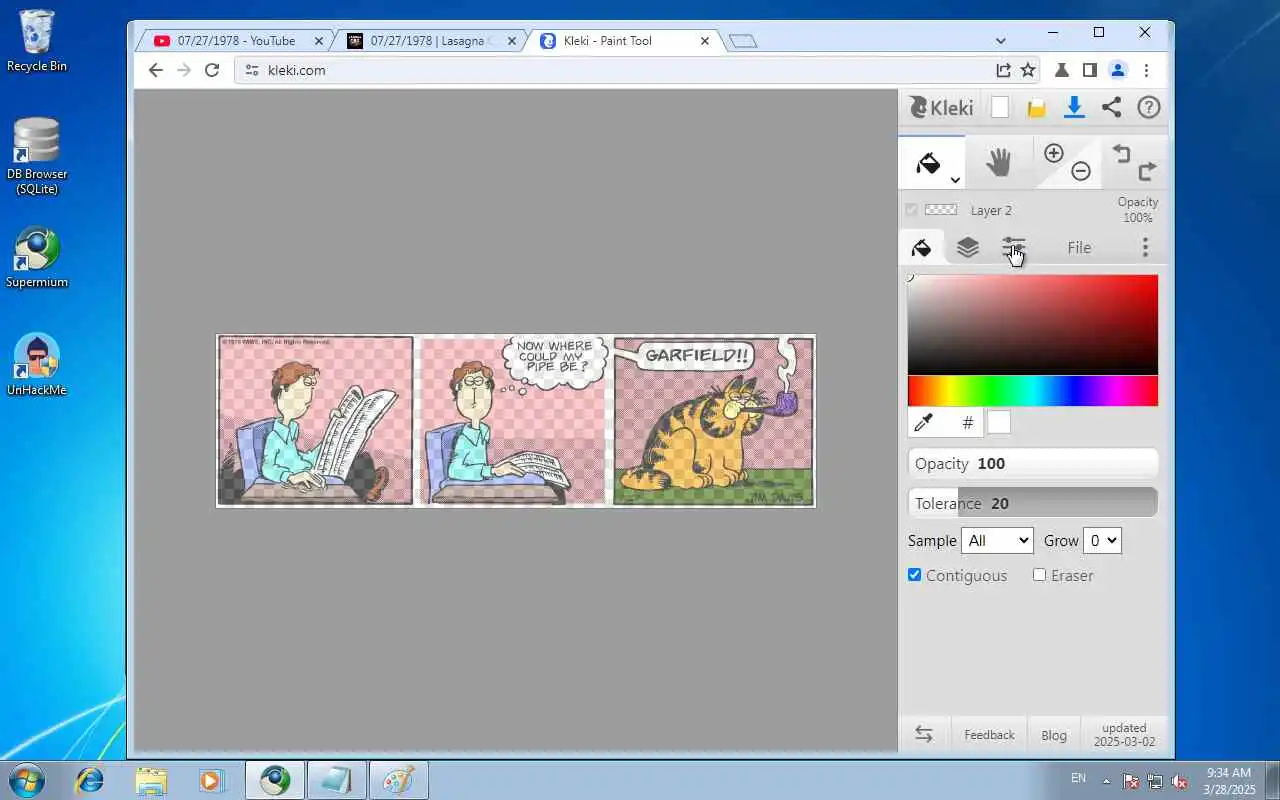Redo the last undone action
Screen dimensions: 1280x800
pyautogui.click(x=1148, y=171)
